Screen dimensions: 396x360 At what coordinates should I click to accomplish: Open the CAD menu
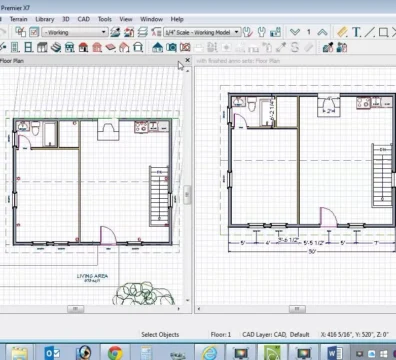tap(84, 19)
